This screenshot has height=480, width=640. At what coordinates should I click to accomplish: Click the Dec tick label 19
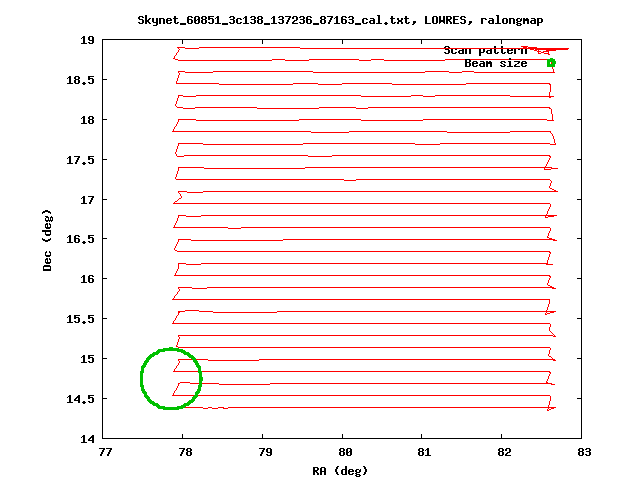tap(87, 40)
